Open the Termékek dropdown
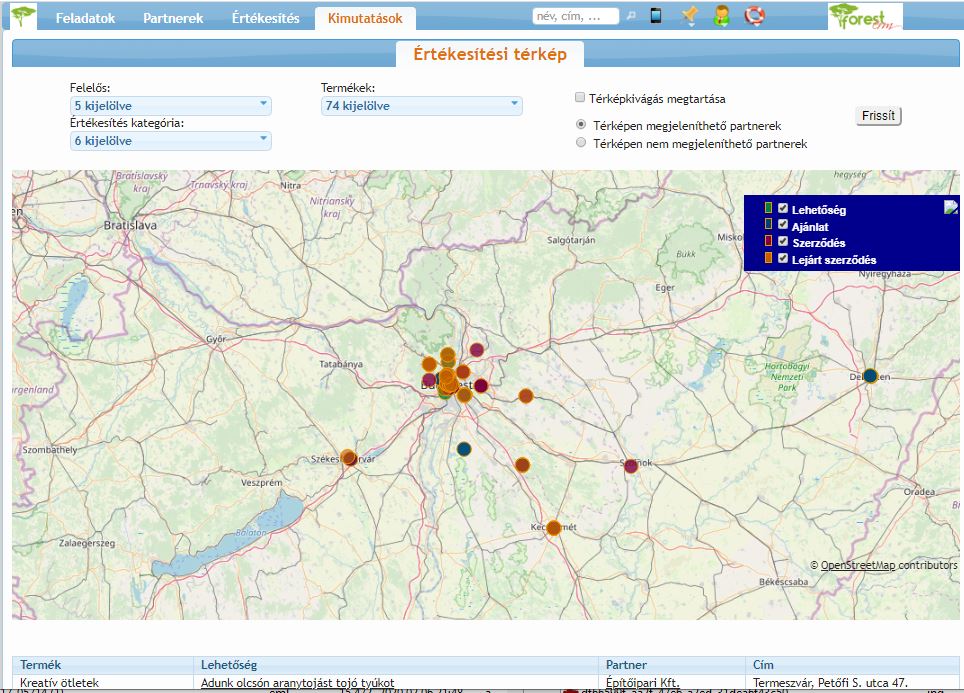Image resolution: width=964 pixels, height=693 pixels. (421, 105)
